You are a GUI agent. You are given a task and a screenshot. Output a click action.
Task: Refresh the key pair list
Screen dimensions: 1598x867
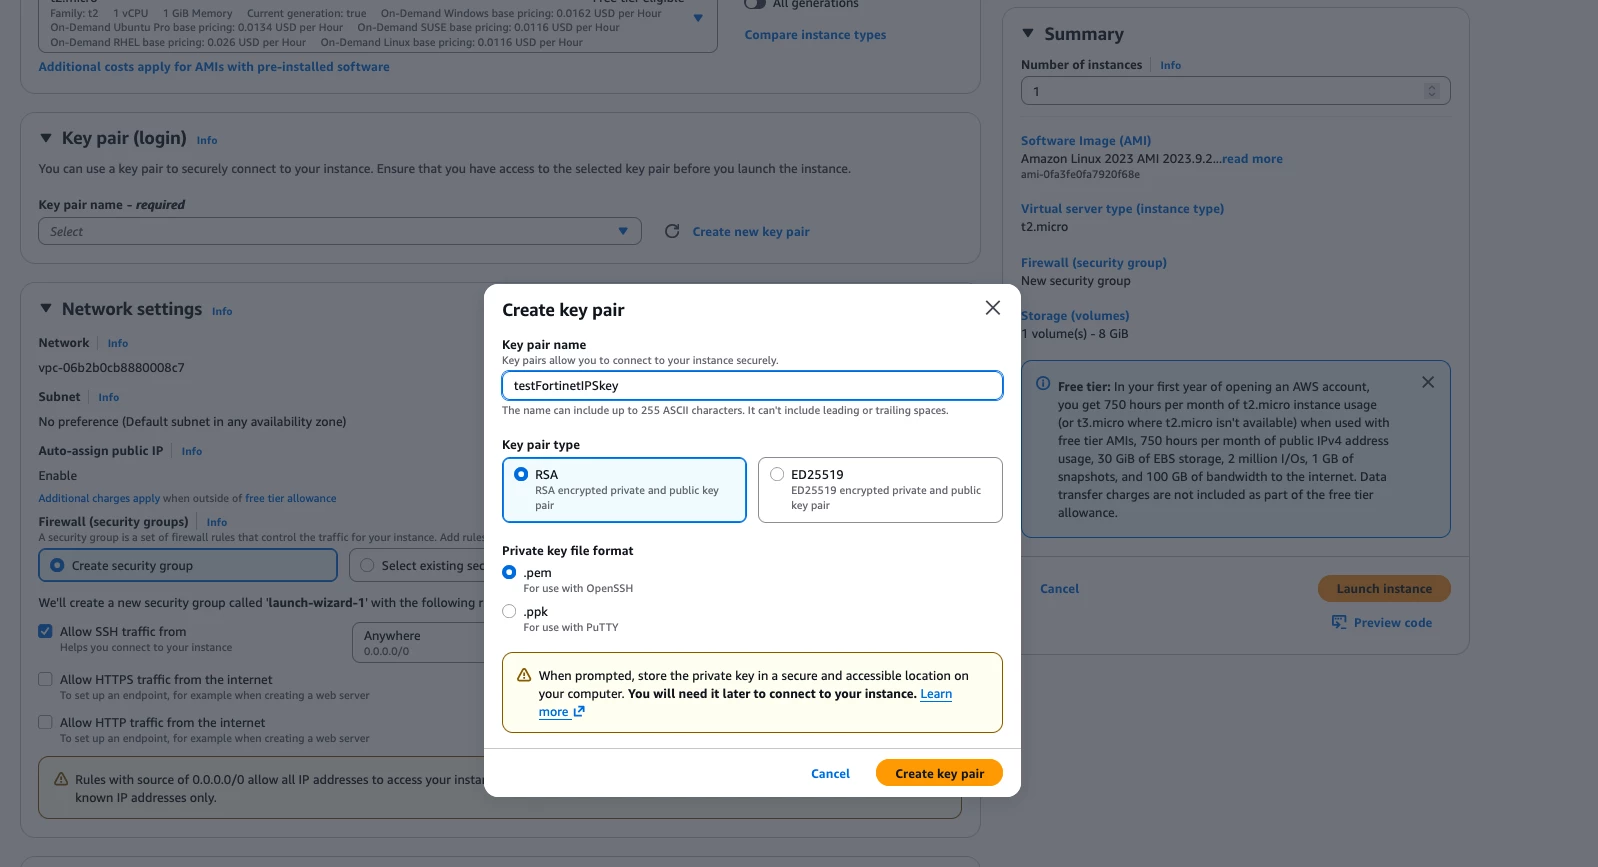coord(672,231)
